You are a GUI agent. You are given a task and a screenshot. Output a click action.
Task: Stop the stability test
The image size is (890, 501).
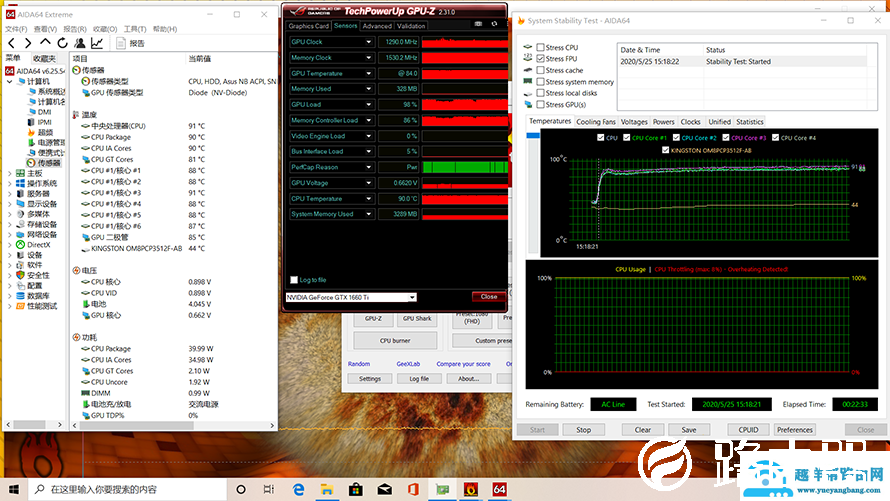(x=583, y=430)
